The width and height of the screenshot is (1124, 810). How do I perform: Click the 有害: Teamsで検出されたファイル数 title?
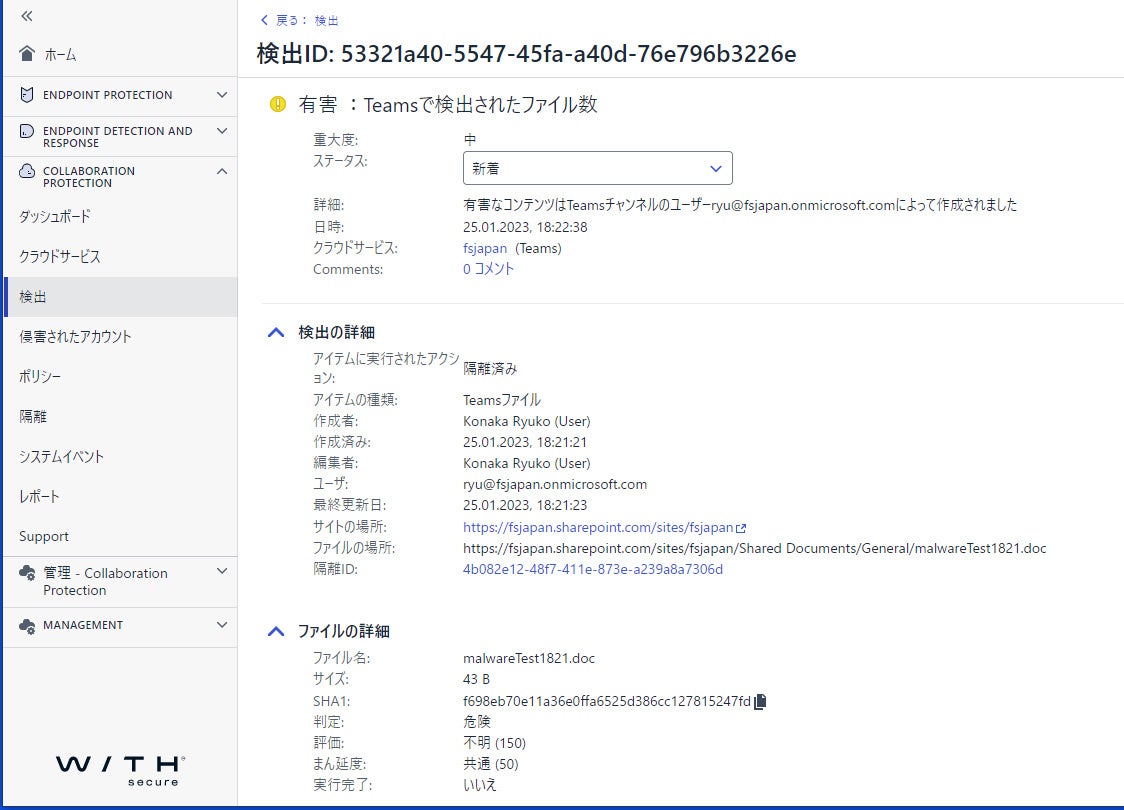(x=448, y=105)
